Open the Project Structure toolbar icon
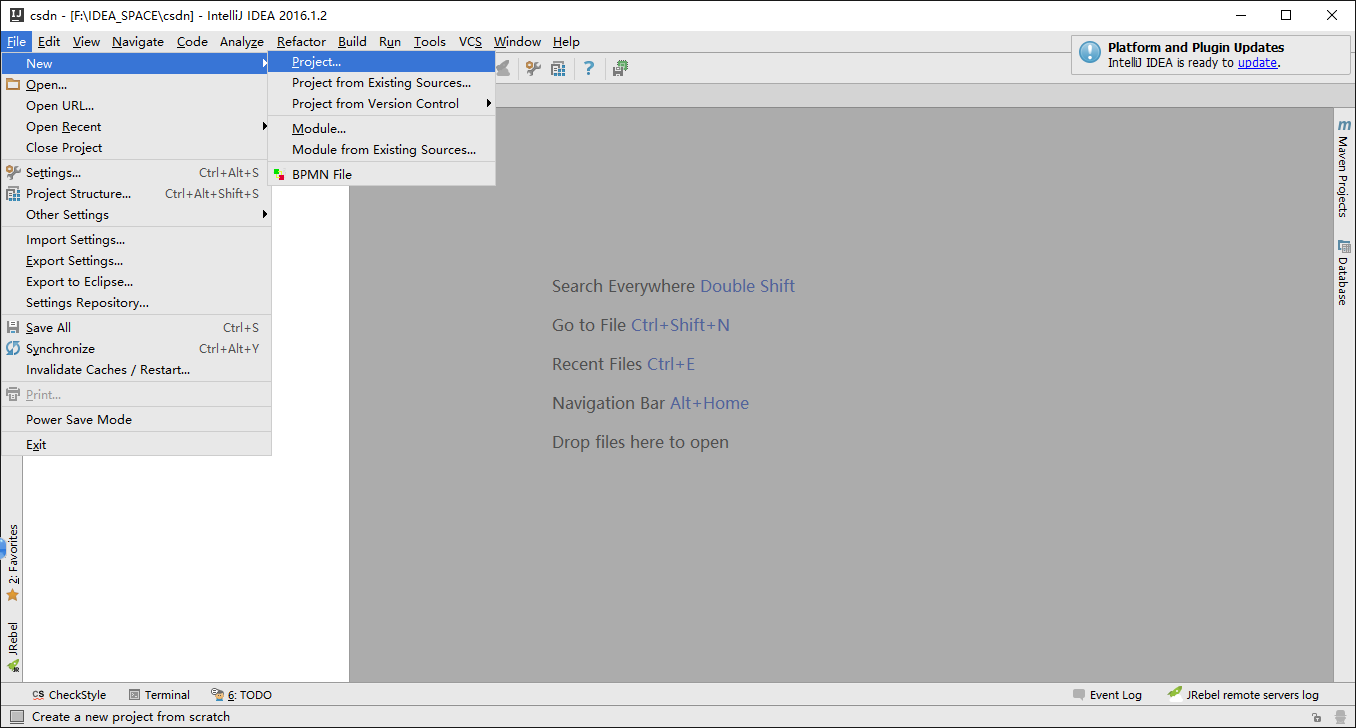The width and height of the screenshot is (1356, 728). (x=558, y=68)
